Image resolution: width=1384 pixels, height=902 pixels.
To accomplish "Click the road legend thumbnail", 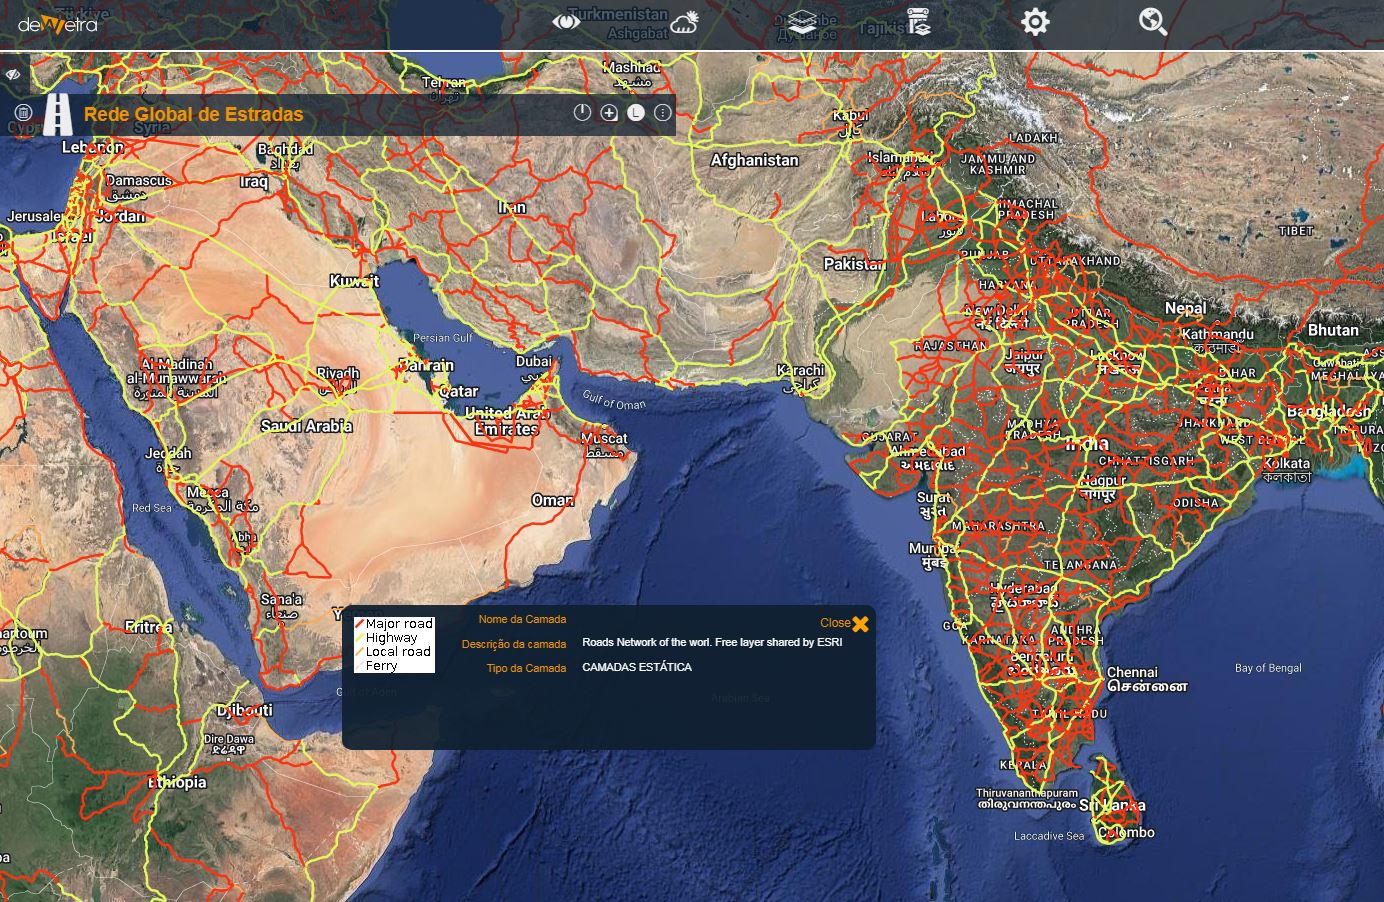I will click(x=394, y=645).
